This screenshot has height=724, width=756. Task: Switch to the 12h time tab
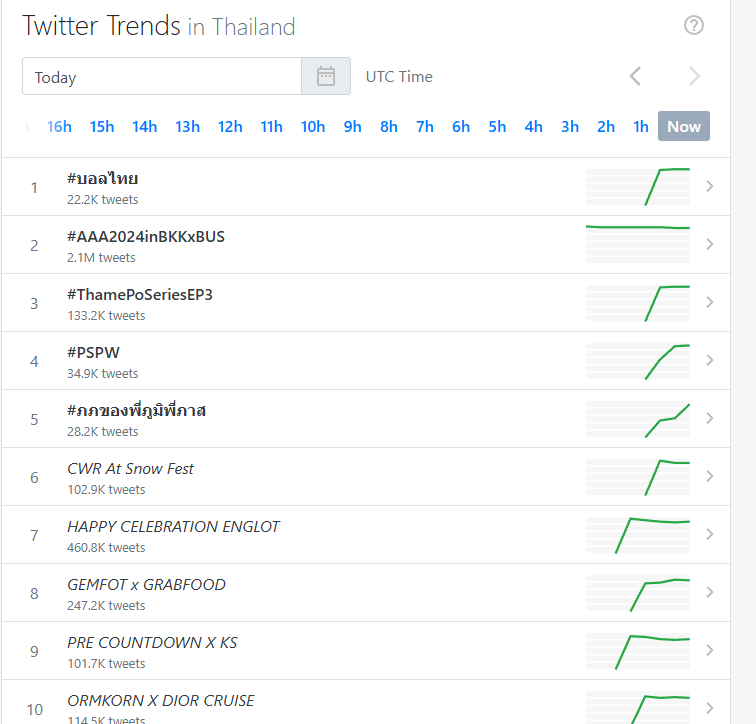click(x=230, y=126)
